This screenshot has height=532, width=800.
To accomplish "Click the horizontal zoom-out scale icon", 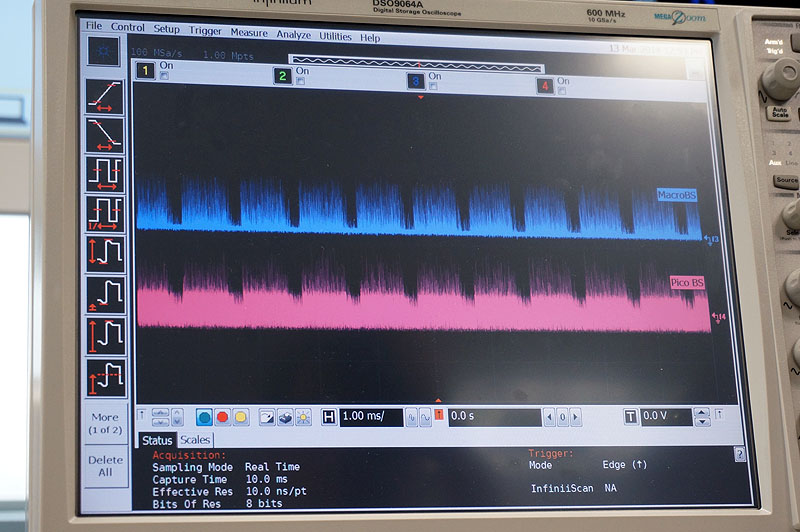I will (412, 418).
